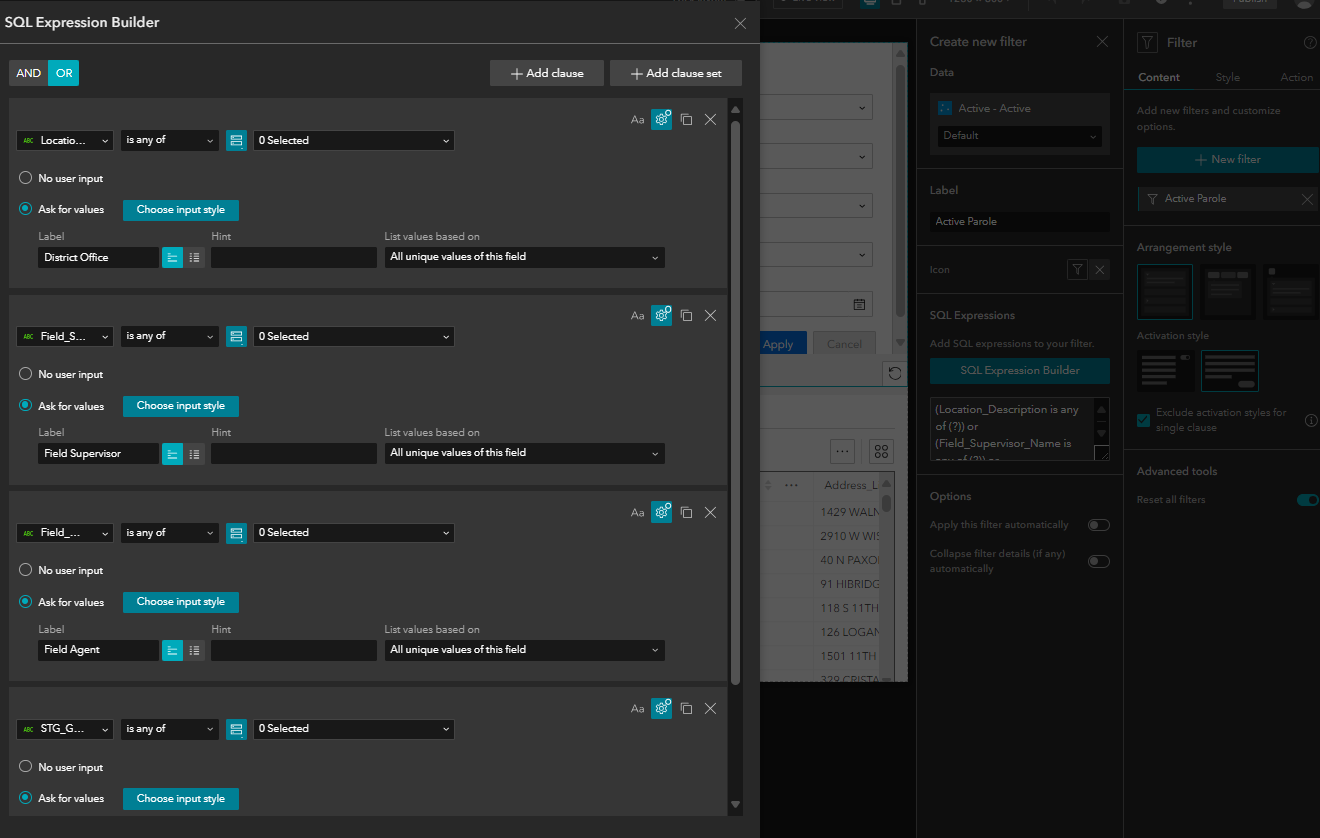
Task: Switch to the Style tab in Filter panel
Action: tap(1228, 77)
